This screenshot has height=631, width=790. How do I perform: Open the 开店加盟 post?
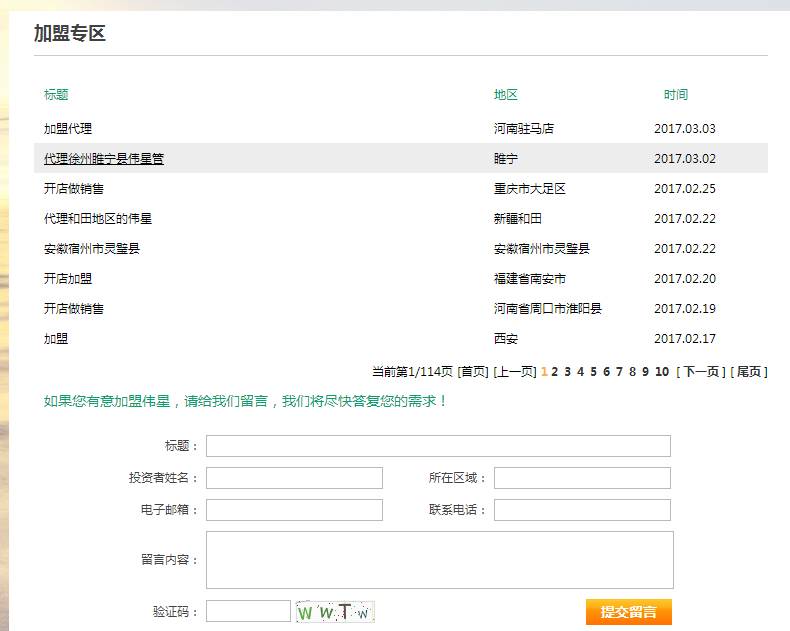(x=68, y=278)
